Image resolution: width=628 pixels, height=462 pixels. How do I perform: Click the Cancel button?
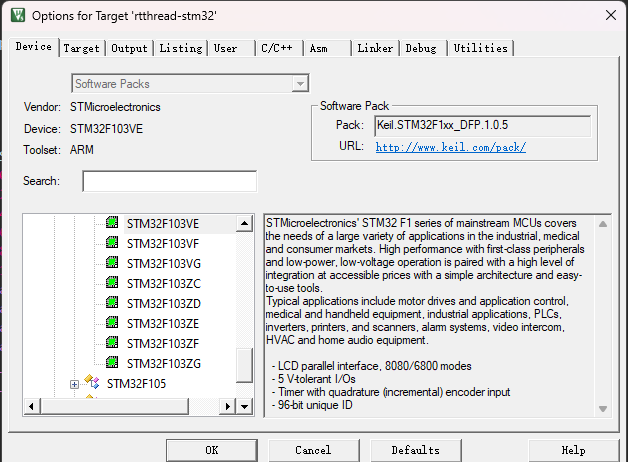[x=314, y=450]
